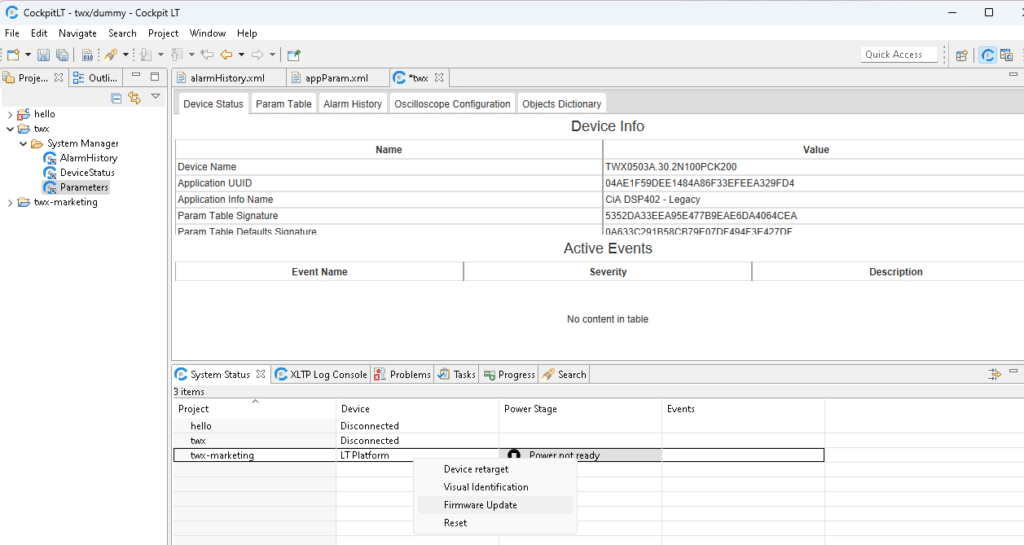The image size is (1024, 545).
Task: Open the Edit menu
Action: pyautogui.click(x=39, y=33)
